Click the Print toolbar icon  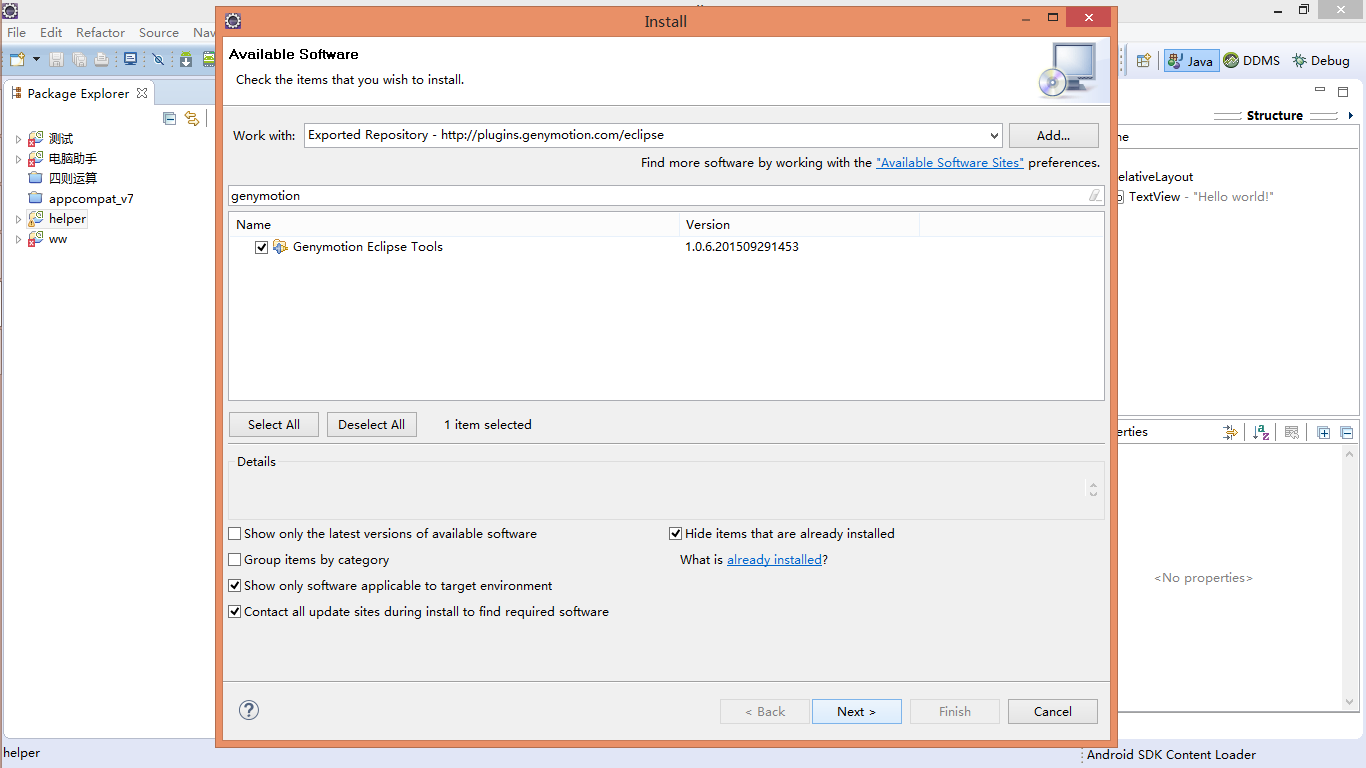(x=101, y=60)
